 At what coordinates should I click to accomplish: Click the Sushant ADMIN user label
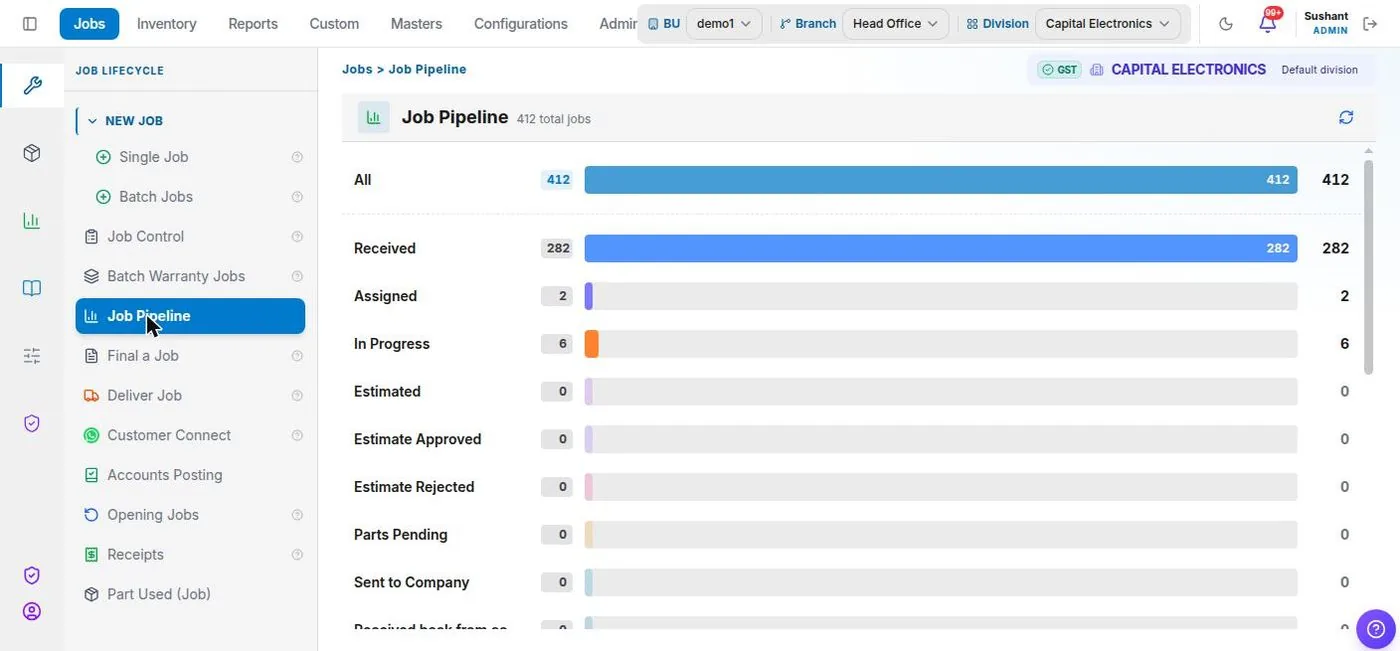point(1326,24)
